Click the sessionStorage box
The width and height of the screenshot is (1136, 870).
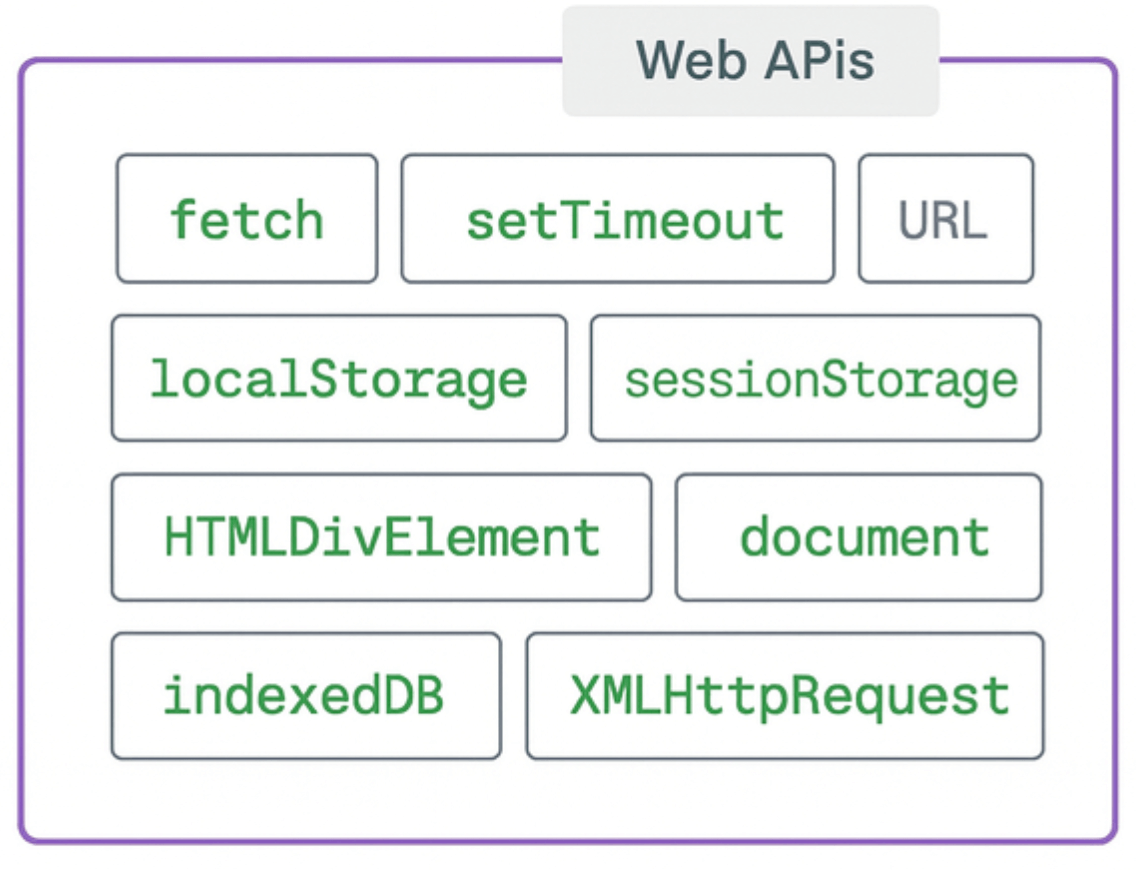tap(815, 378)
